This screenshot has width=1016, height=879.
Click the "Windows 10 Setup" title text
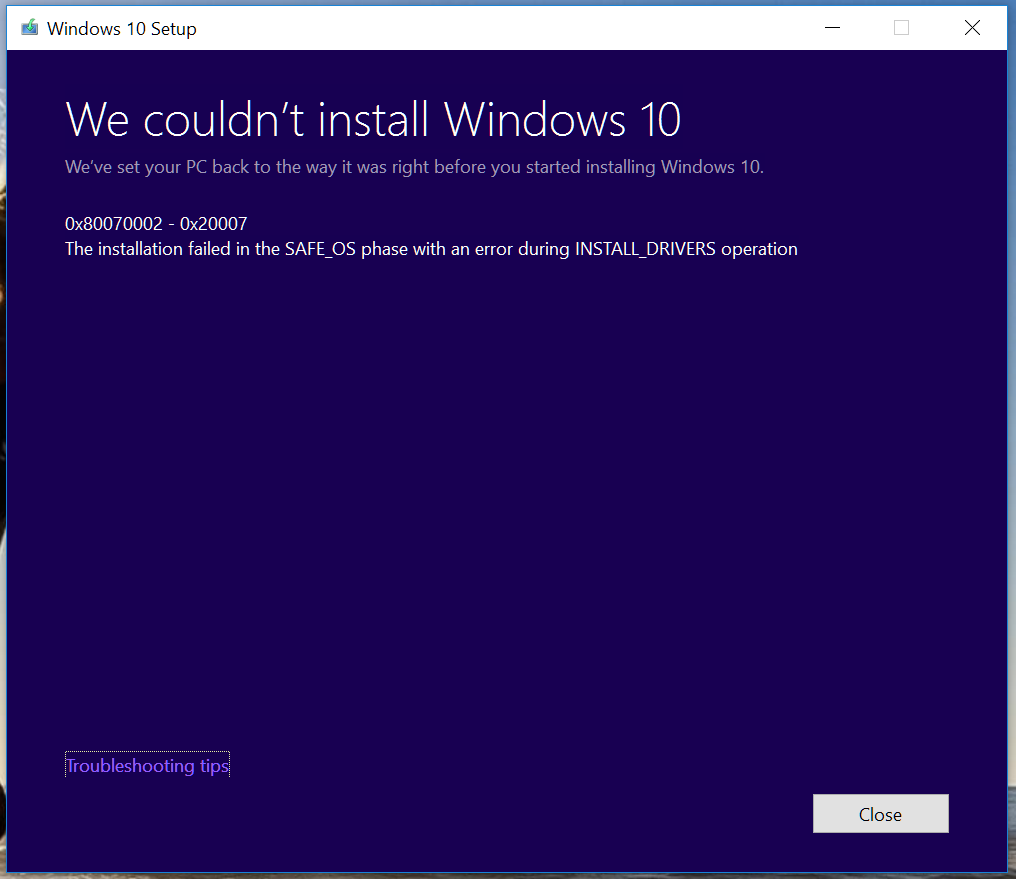pyautogui.click(x=121, y=29)
